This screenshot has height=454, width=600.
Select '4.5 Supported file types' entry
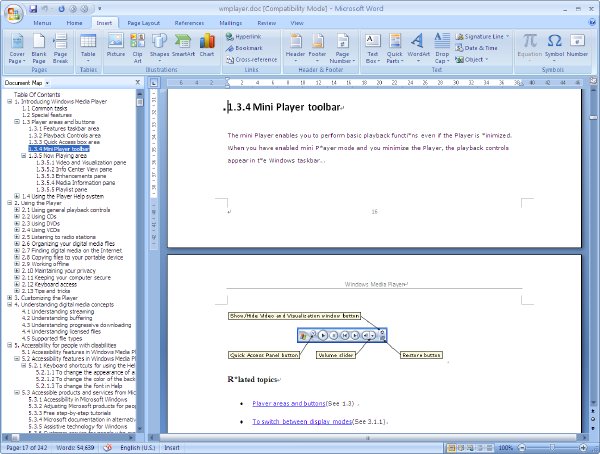coord(52,338)
